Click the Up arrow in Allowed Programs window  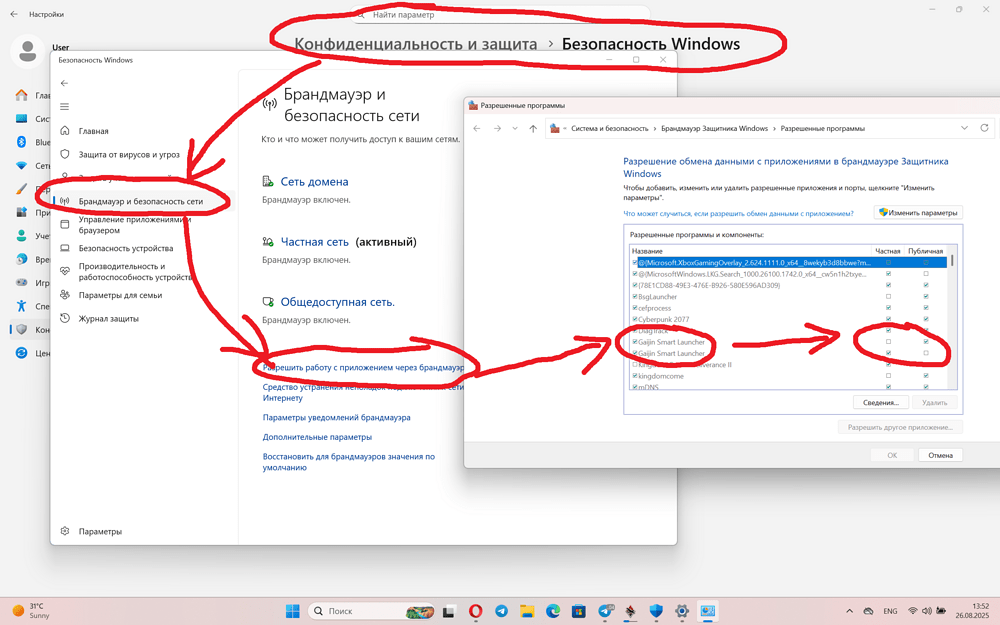coord(533,128)
